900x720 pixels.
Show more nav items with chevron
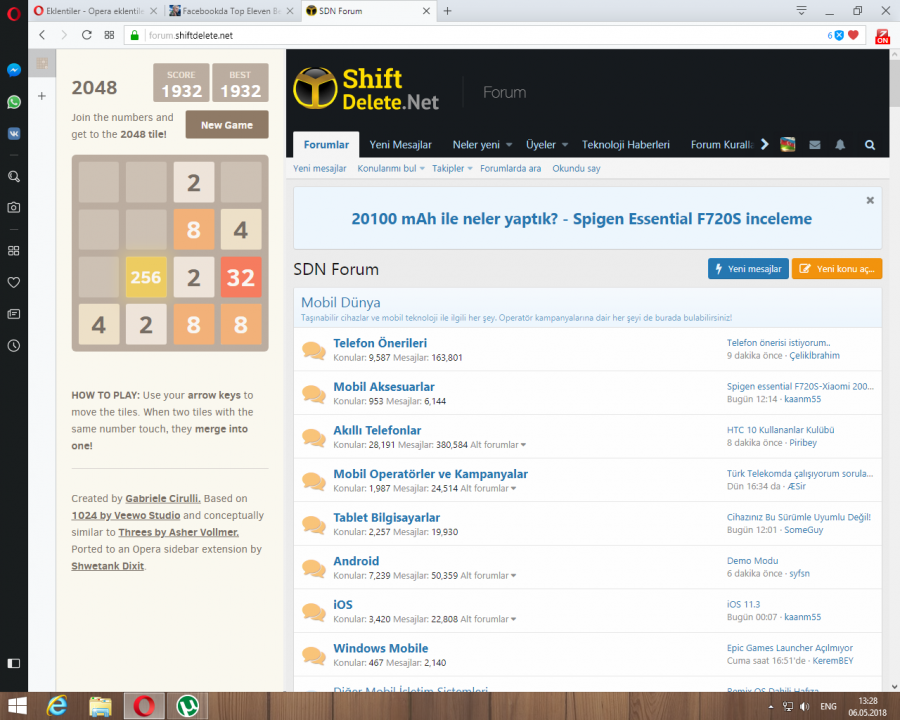(x=765, y=145)
